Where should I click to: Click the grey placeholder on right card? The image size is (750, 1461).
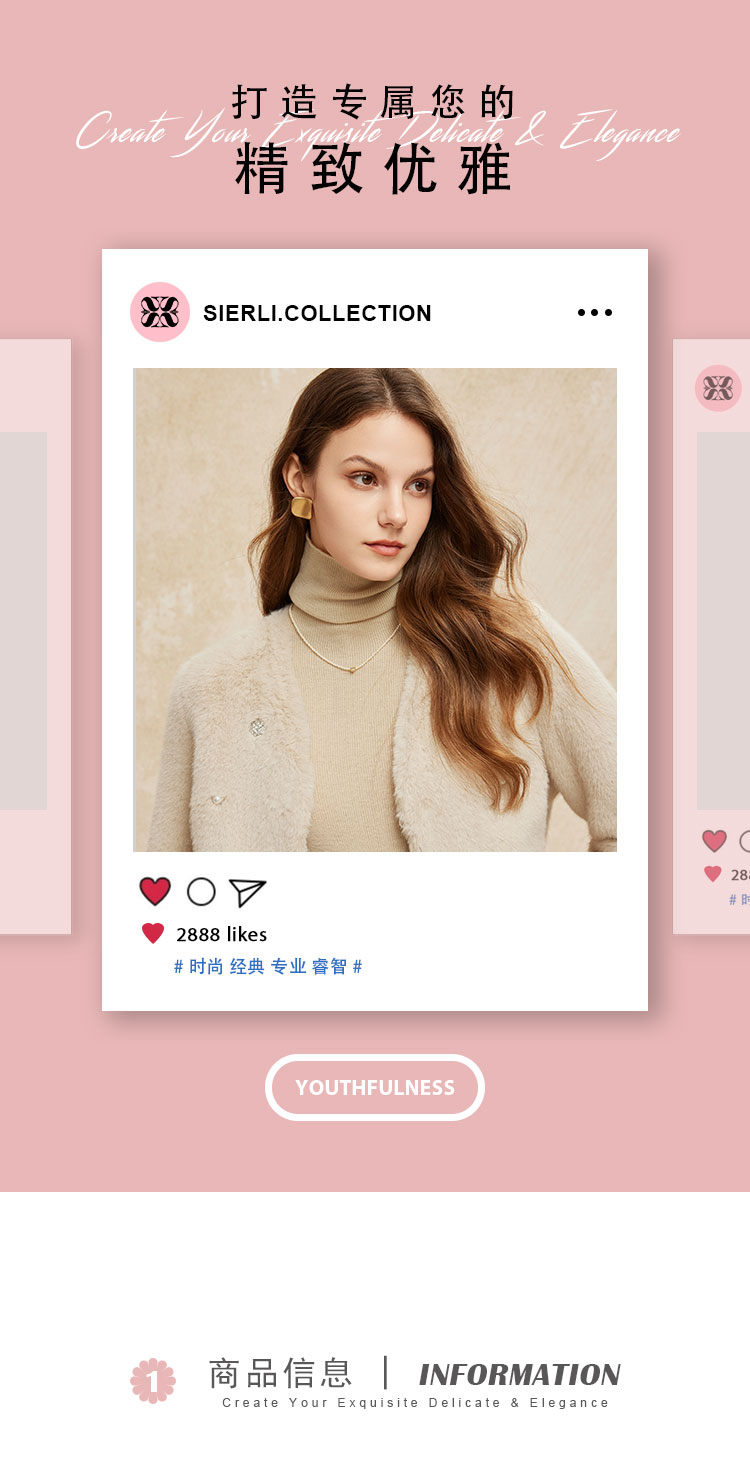coord(723,621)
